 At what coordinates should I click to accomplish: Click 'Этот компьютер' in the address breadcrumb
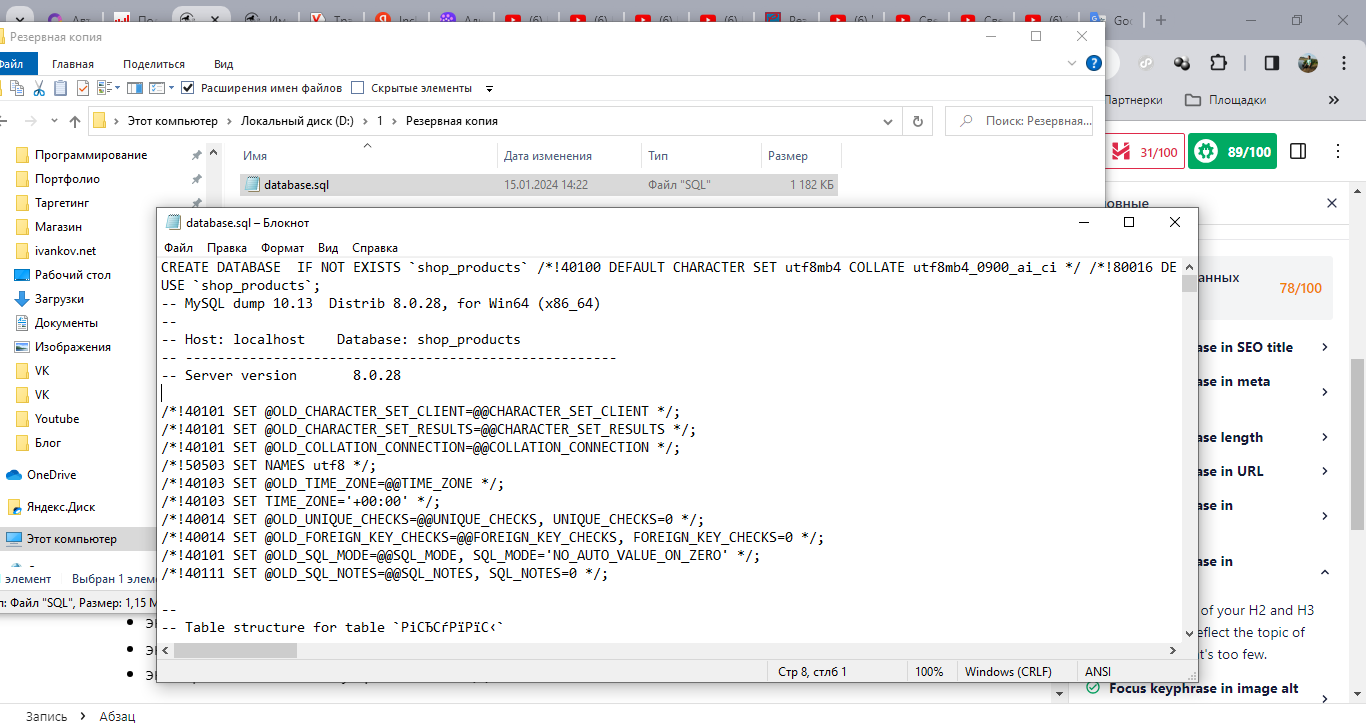pyautogui.click(x=172, y=121)
